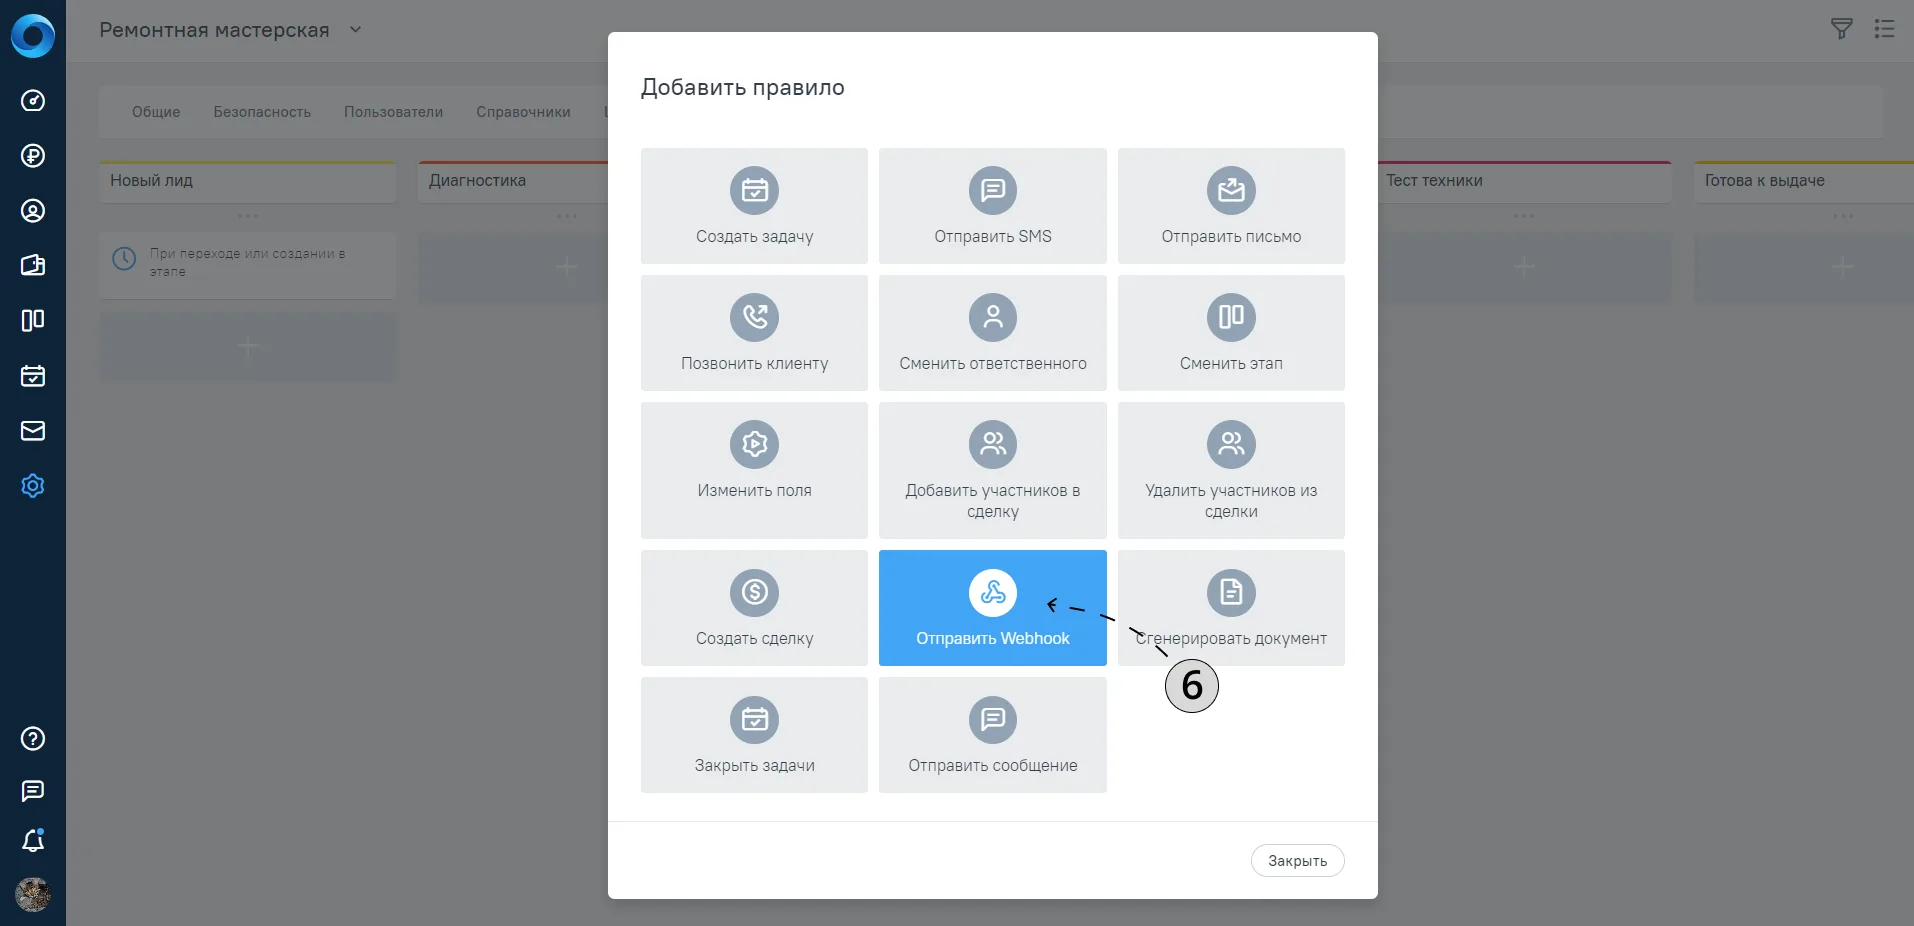Select the Close tasks (Закрыть задачи) tile

(754, 735)
